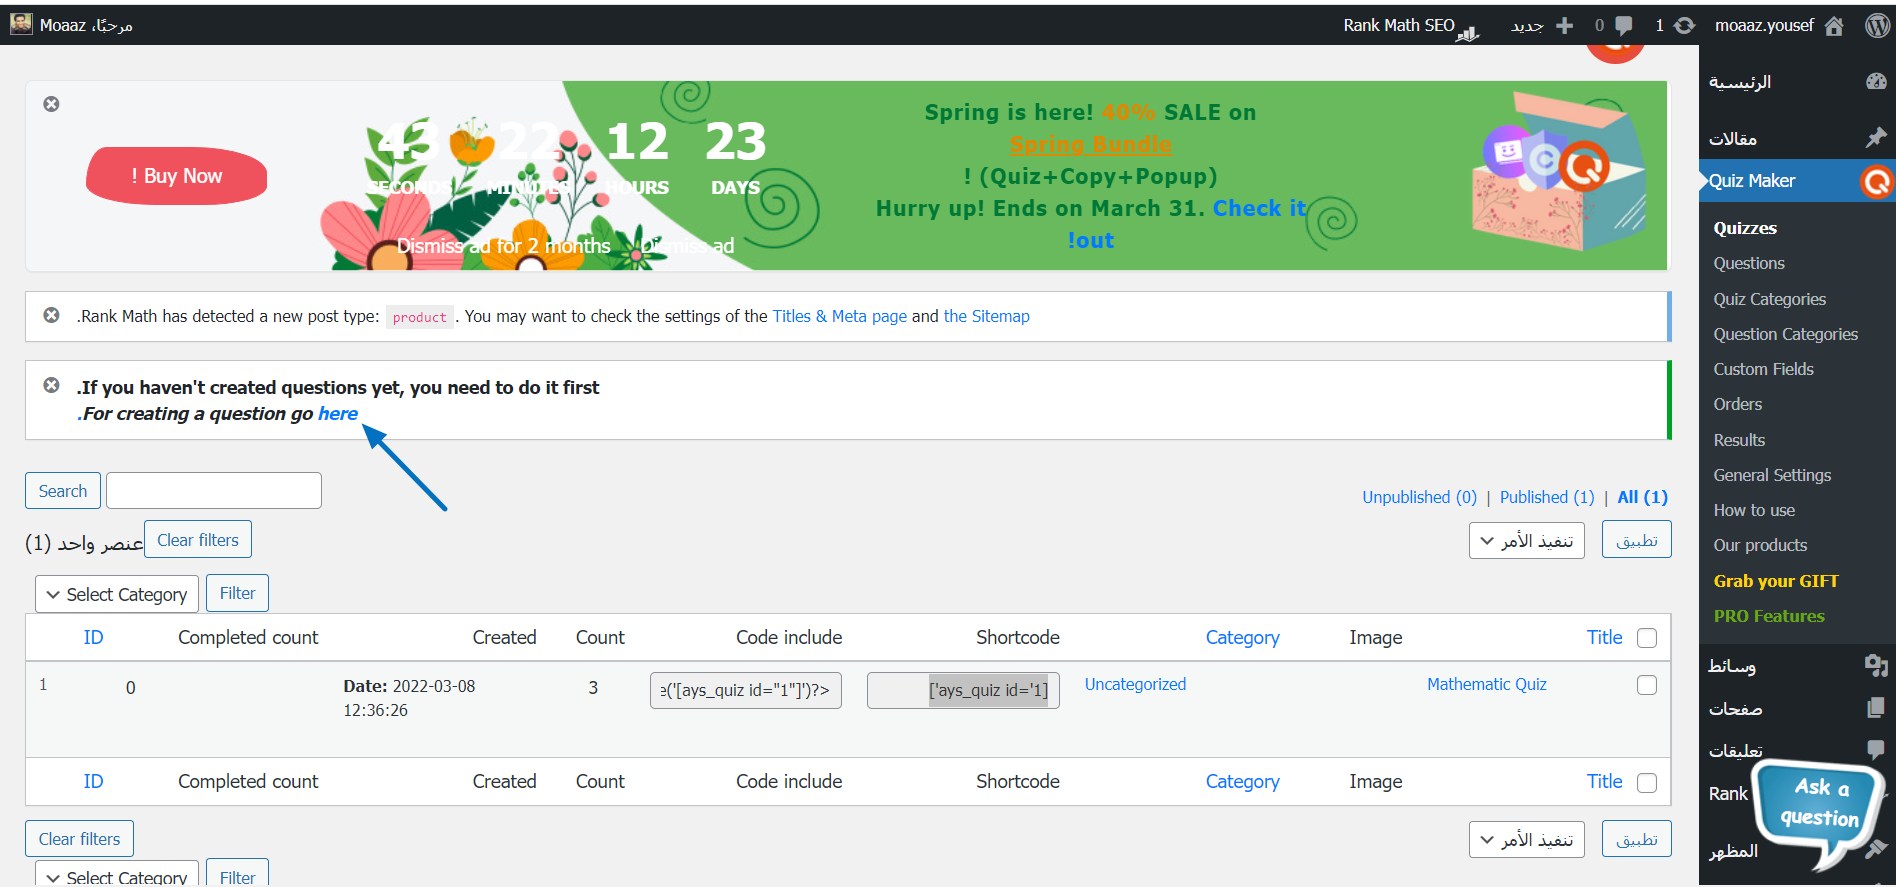Click the Buy Now button
Image resolution: width=1896 pixels, height=887 pixels.
click(x=177, y=176)
